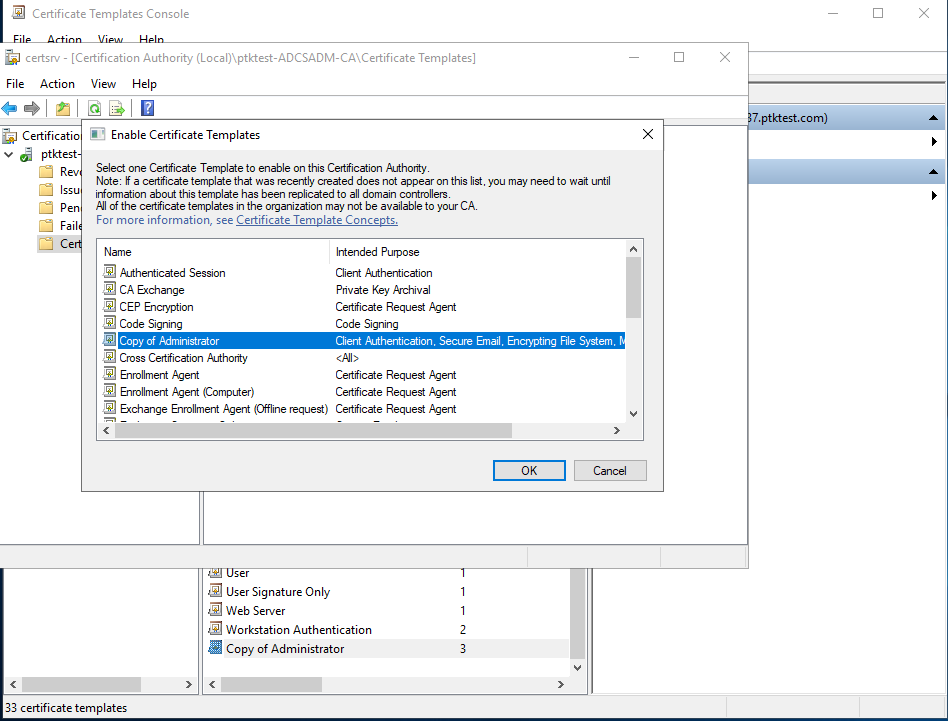948x721 pixels.
Task: Click the Up one level folder icon
Action: pos(63,108)
